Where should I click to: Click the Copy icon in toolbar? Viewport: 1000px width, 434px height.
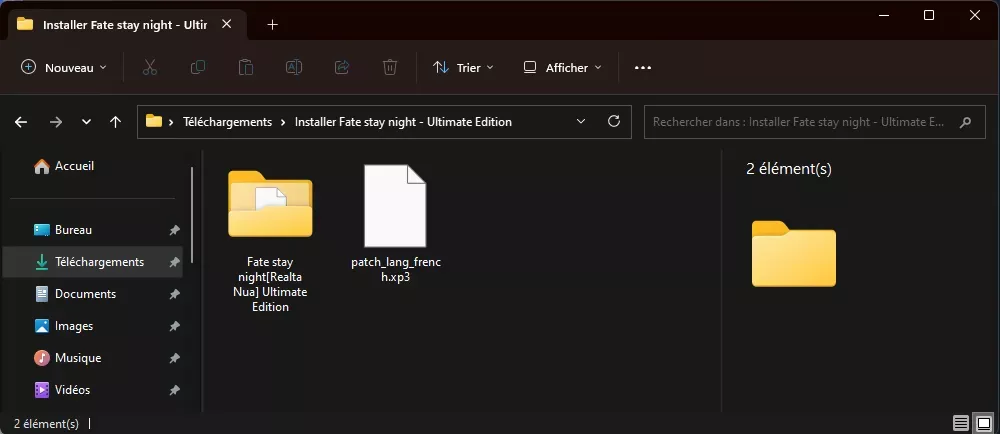coord(198,67)
